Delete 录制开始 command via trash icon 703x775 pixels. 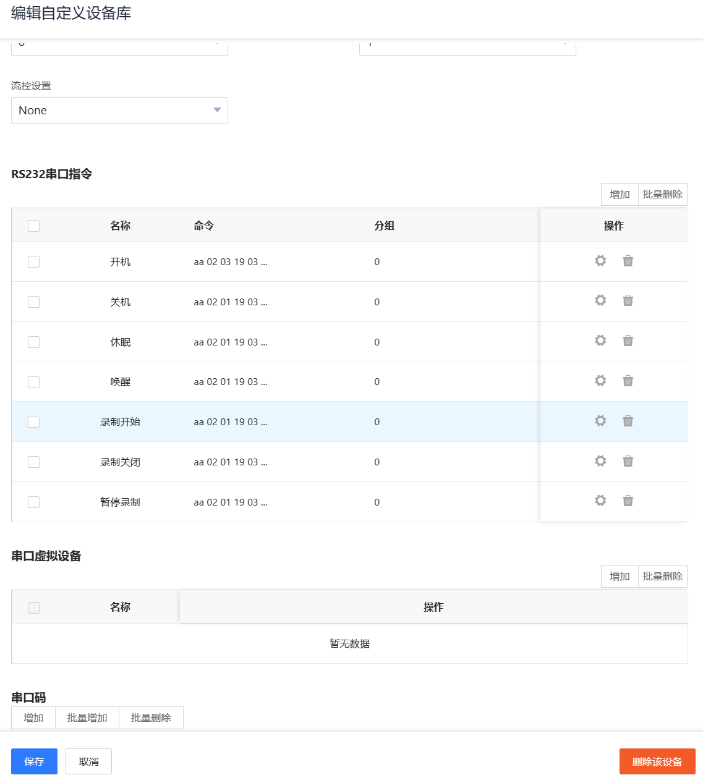tap(628, 421)
